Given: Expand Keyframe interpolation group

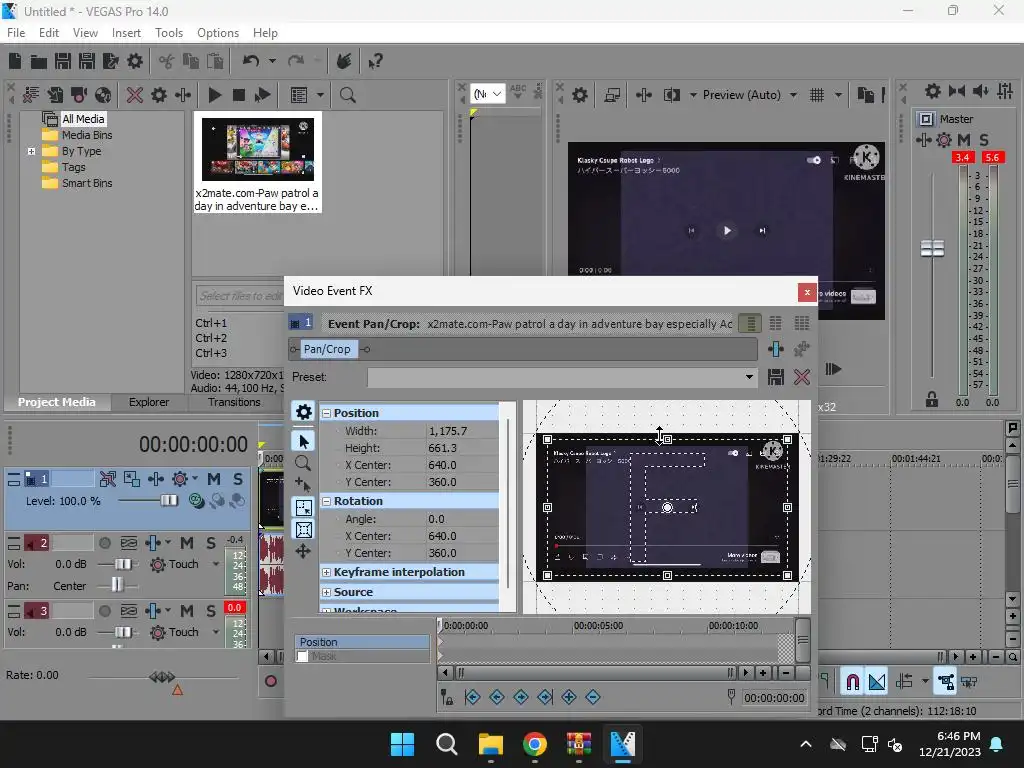Looking at the screenshot, I should pos(327,573).
